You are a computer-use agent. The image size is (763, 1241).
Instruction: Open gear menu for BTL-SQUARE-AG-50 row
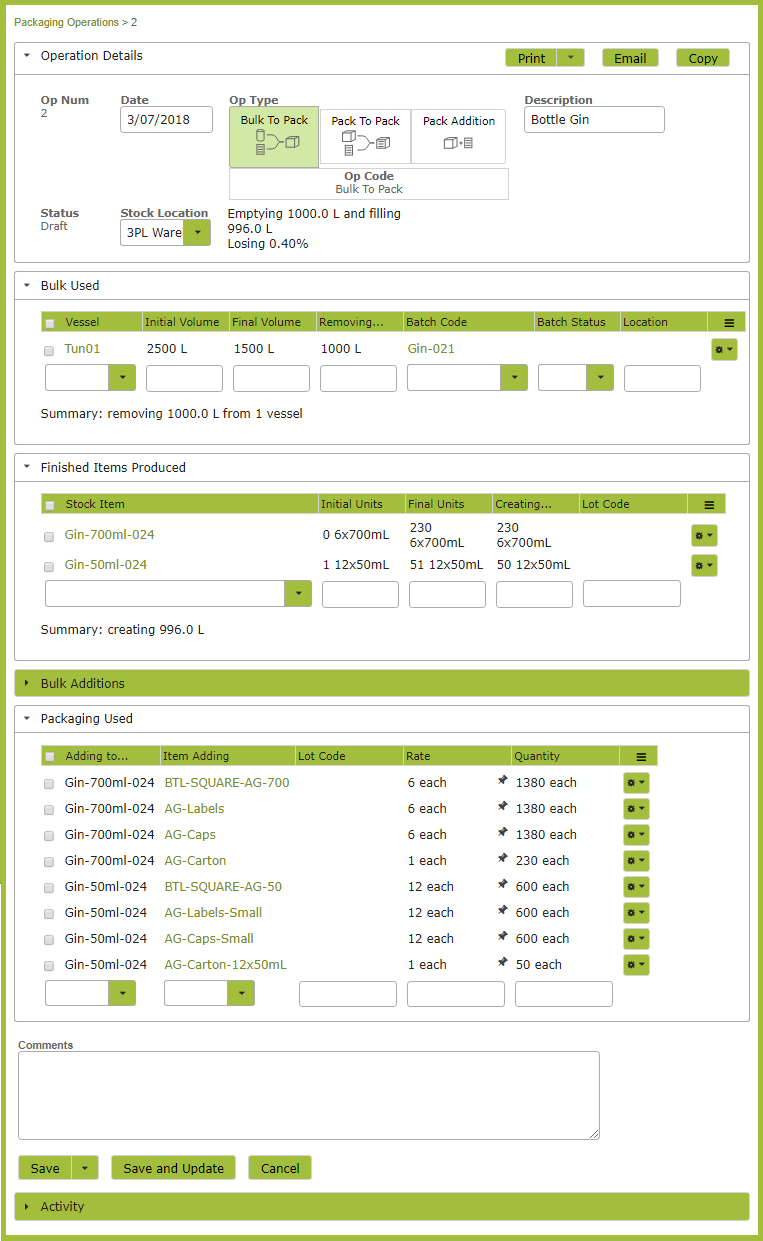636,887
